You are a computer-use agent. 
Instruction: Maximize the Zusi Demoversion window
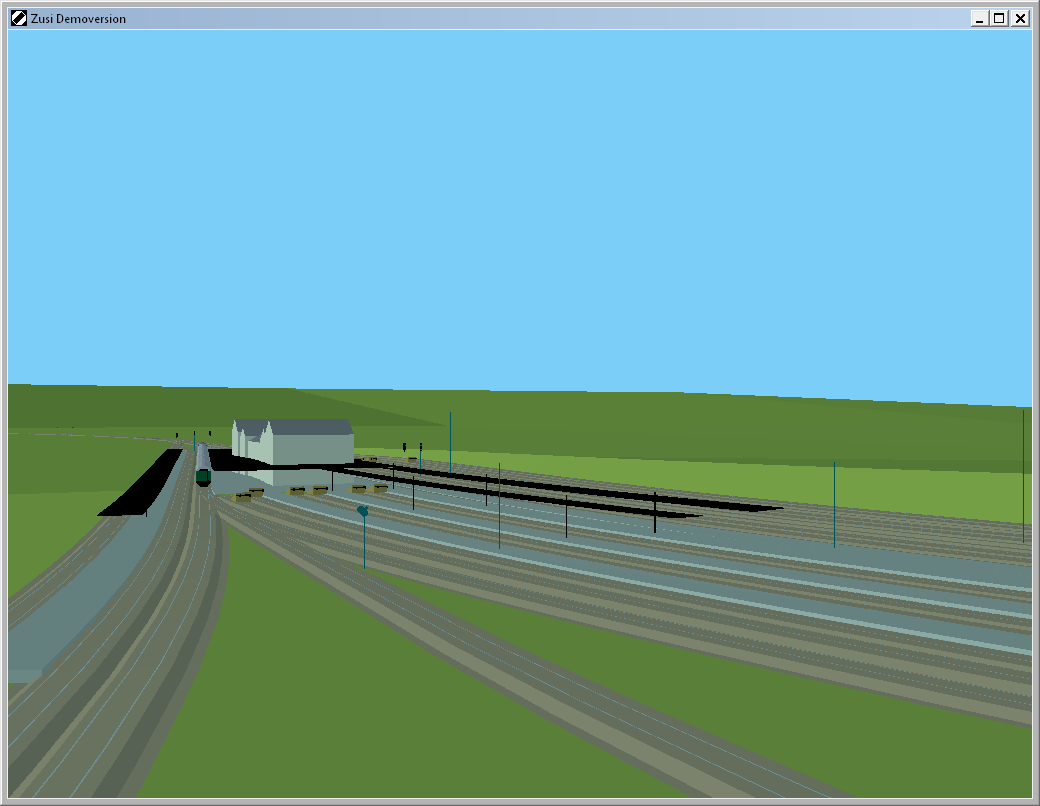tap(999, 19)
